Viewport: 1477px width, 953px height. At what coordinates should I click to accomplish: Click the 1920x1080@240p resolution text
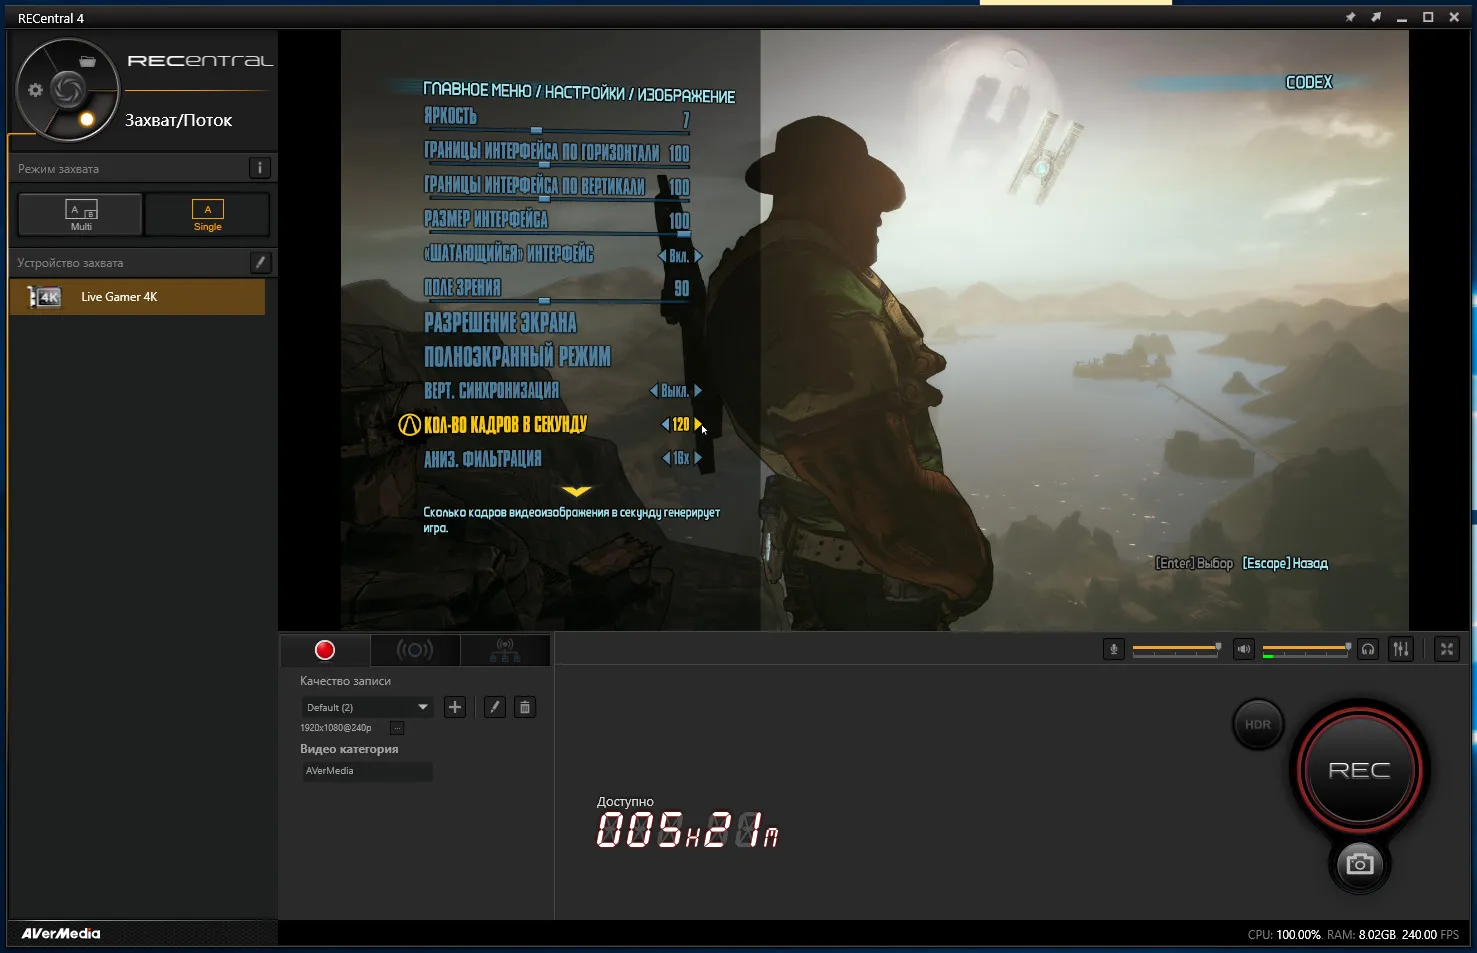coord(336,728)
